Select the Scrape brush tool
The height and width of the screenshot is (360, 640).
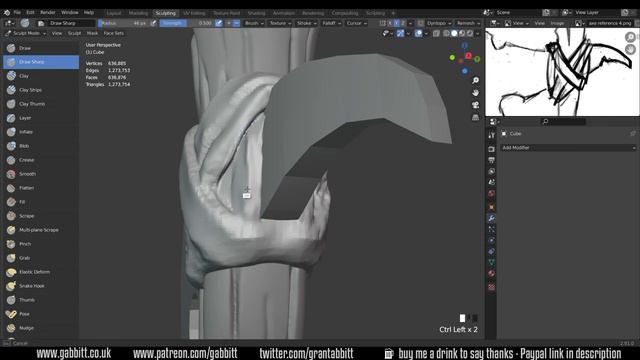coord(40,216)
